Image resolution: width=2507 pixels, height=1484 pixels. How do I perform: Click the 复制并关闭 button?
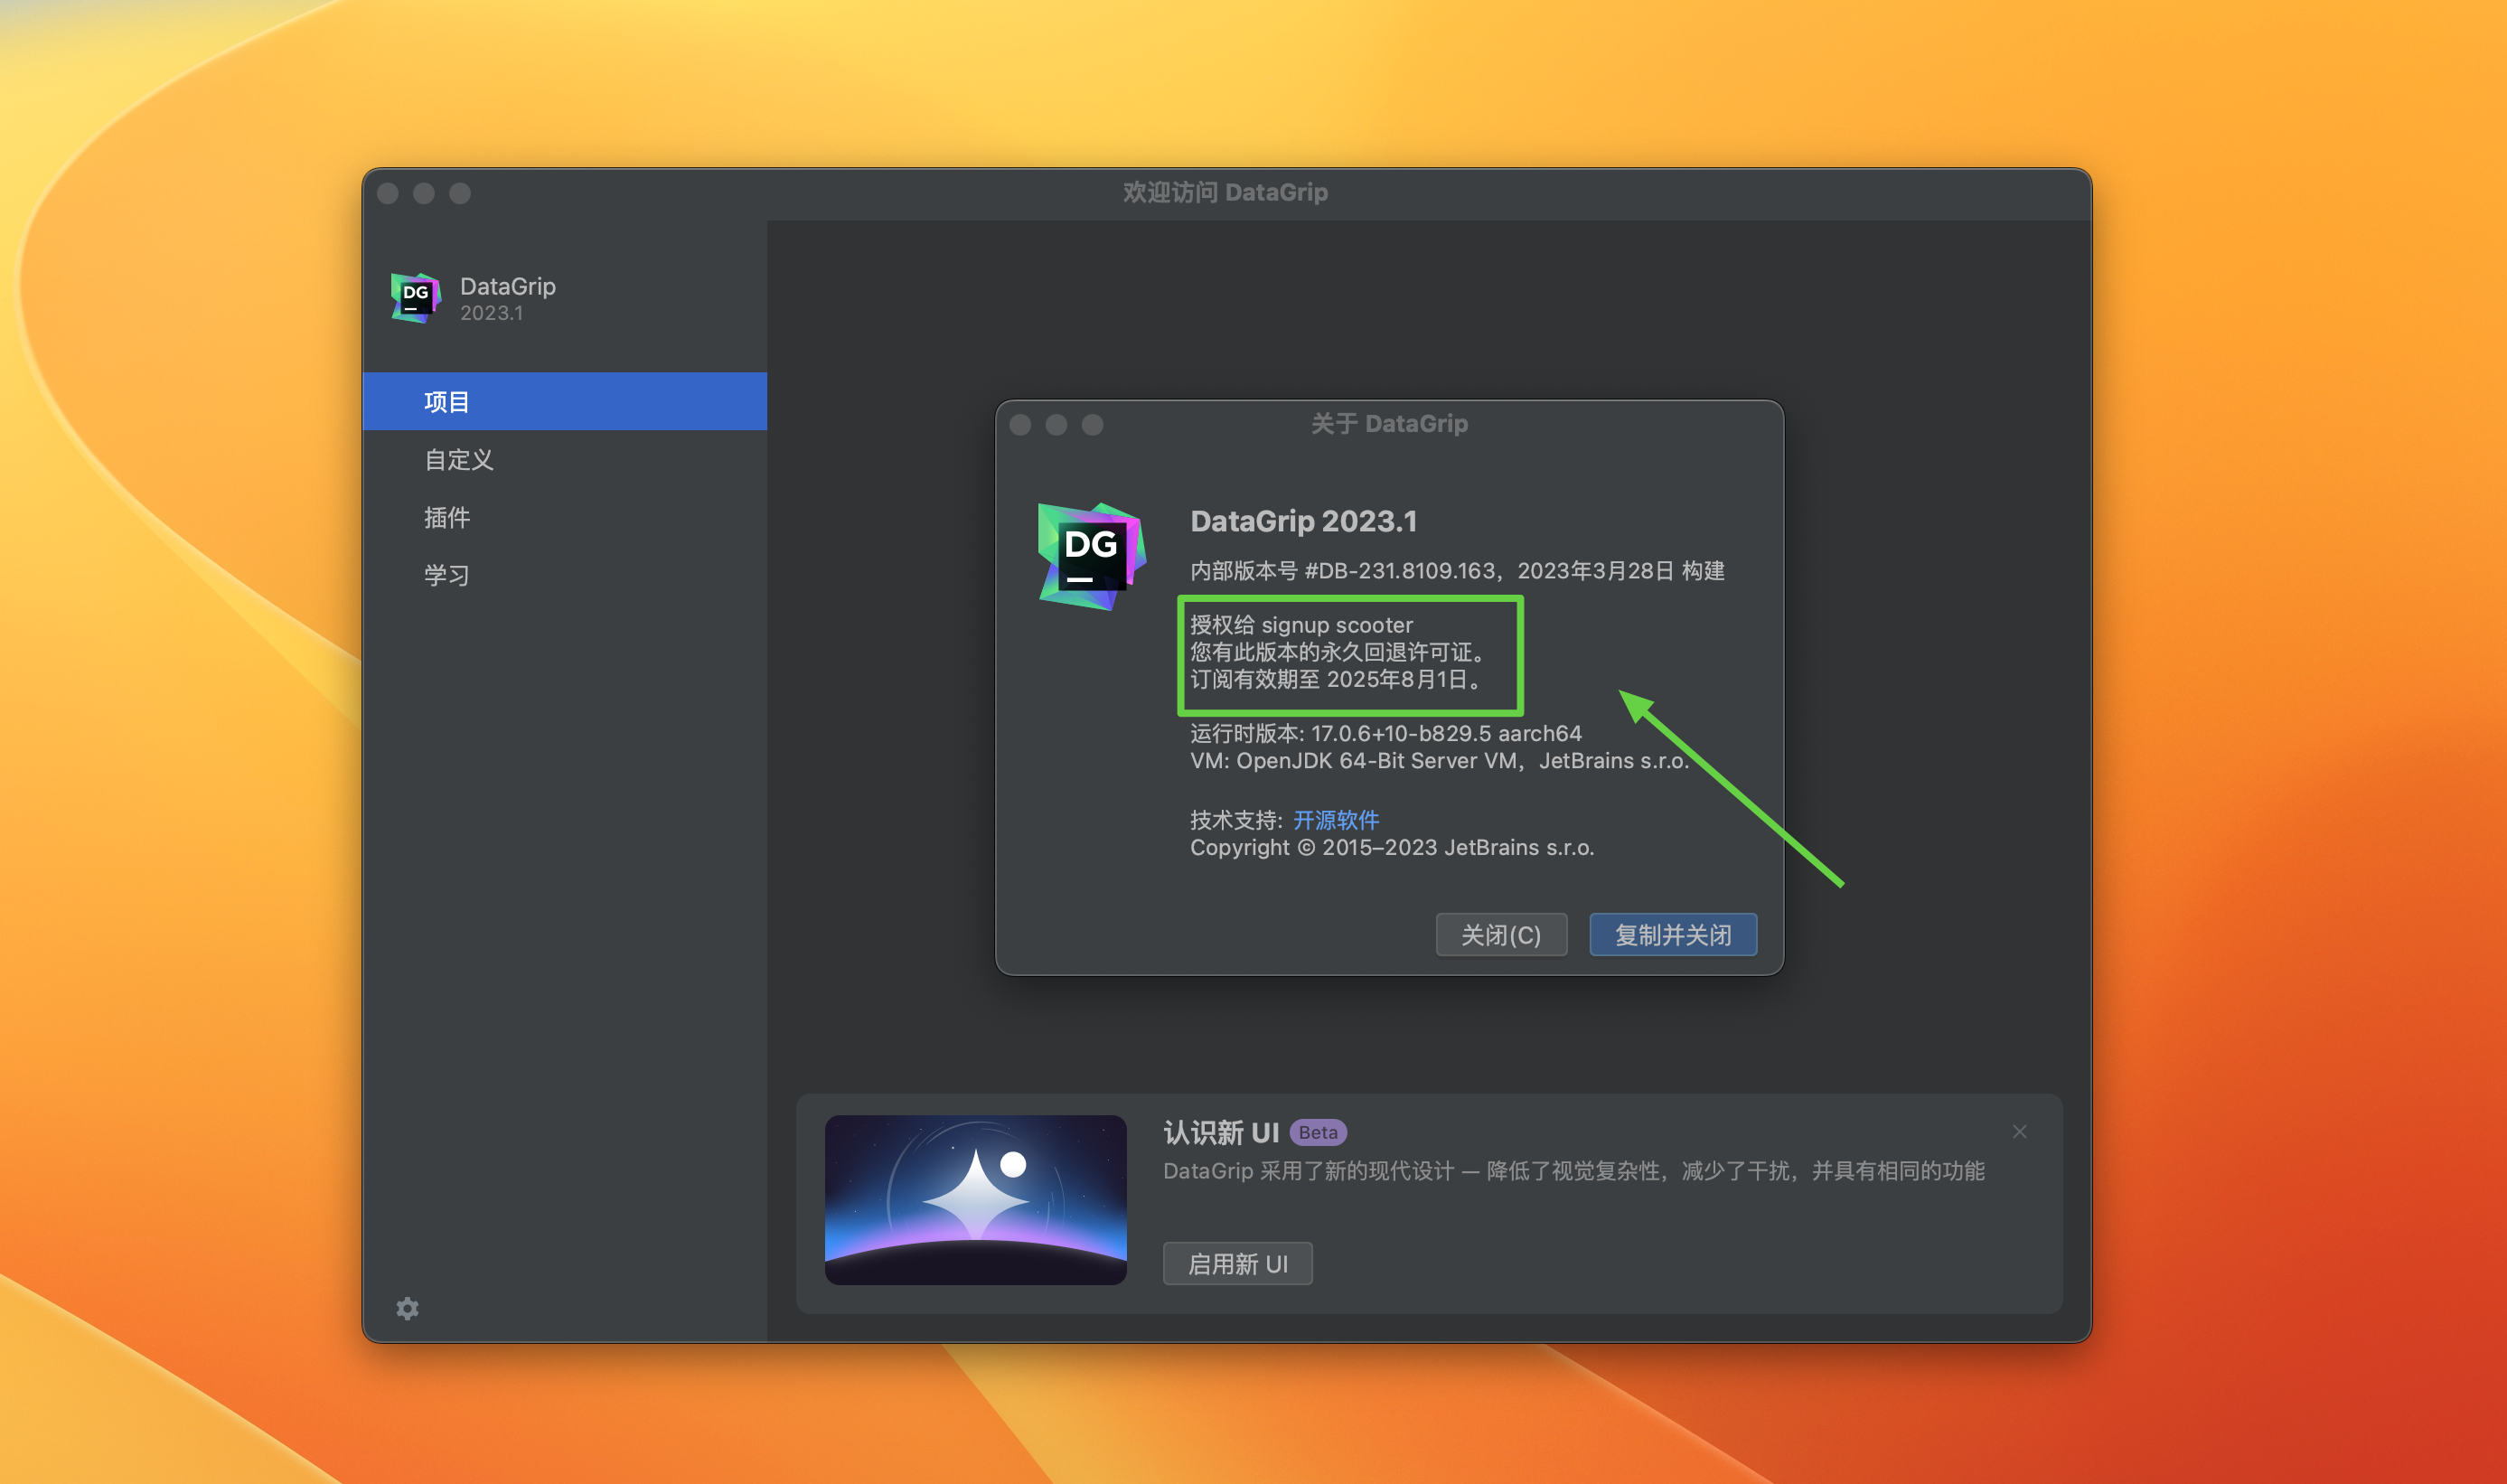[x=1673, y=934]
